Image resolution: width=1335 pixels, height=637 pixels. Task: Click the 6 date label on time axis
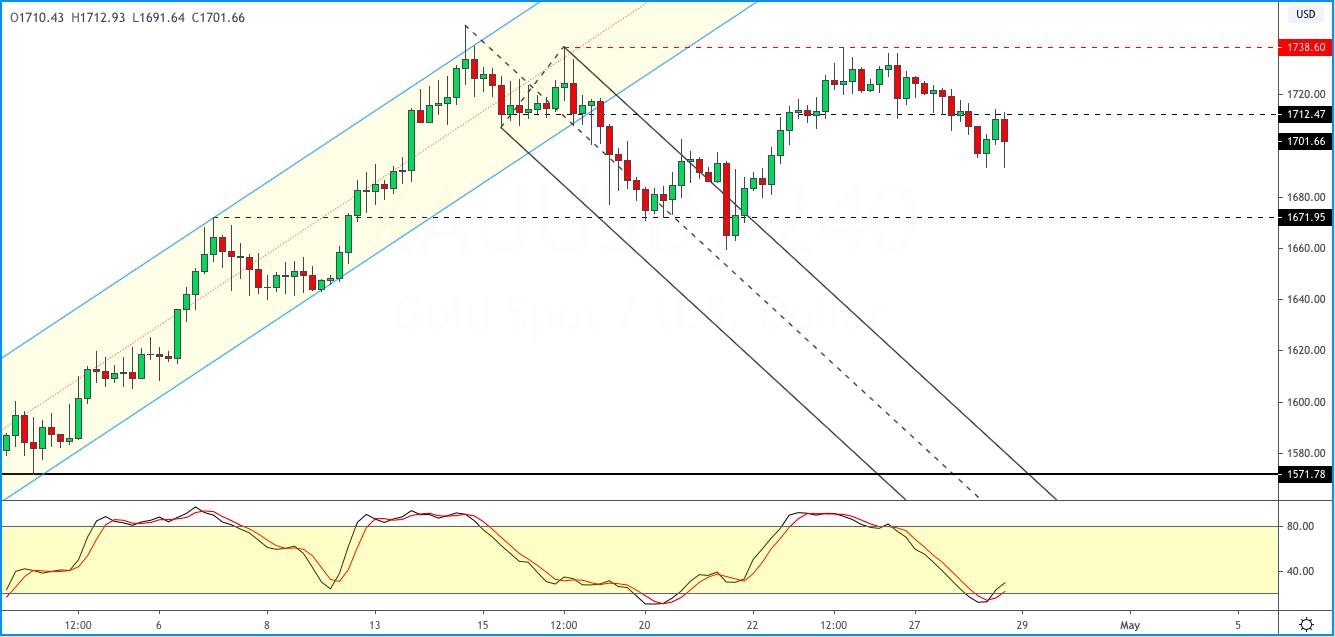coord(158,624)
